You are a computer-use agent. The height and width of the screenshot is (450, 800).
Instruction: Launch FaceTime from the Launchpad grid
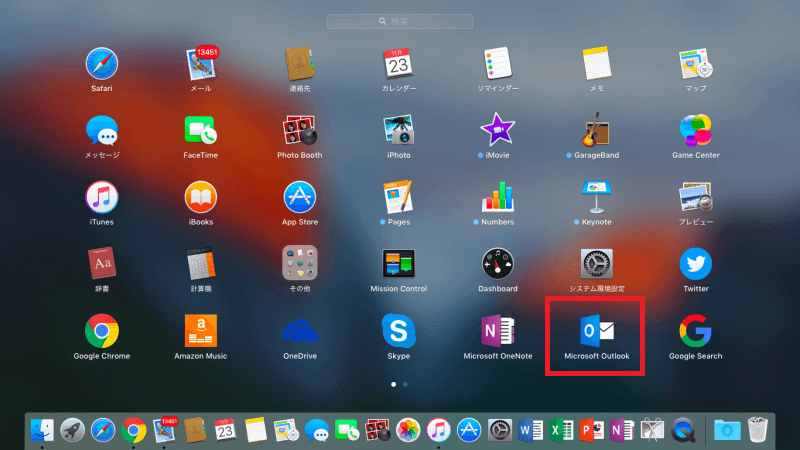pyautogui.click(x=201, y=131)
